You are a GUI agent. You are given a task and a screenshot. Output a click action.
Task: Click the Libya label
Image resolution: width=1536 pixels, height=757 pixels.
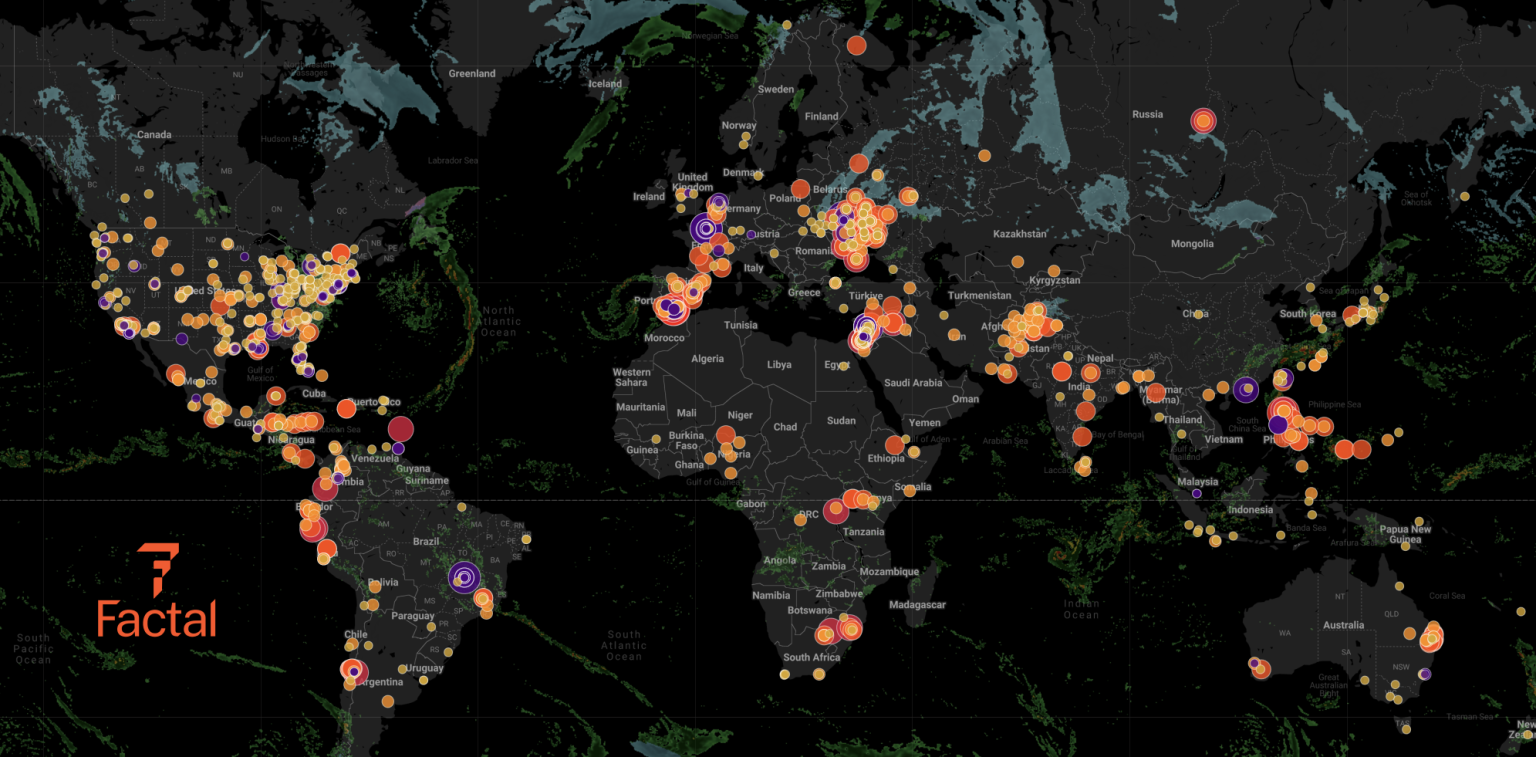click(779, 365)
